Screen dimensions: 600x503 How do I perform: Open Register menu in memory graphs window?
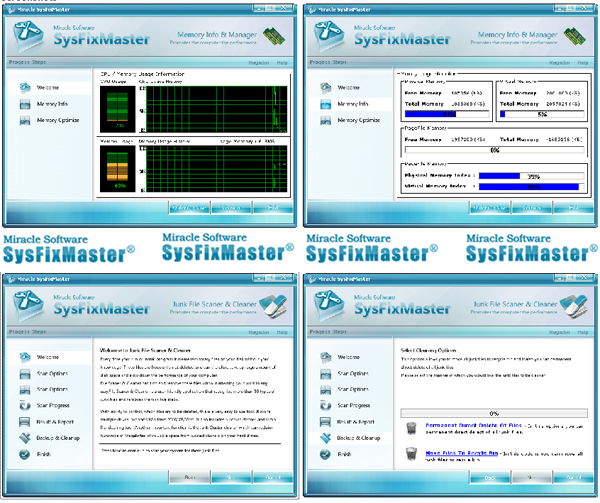pyautogui.click(x=259, y=63)
